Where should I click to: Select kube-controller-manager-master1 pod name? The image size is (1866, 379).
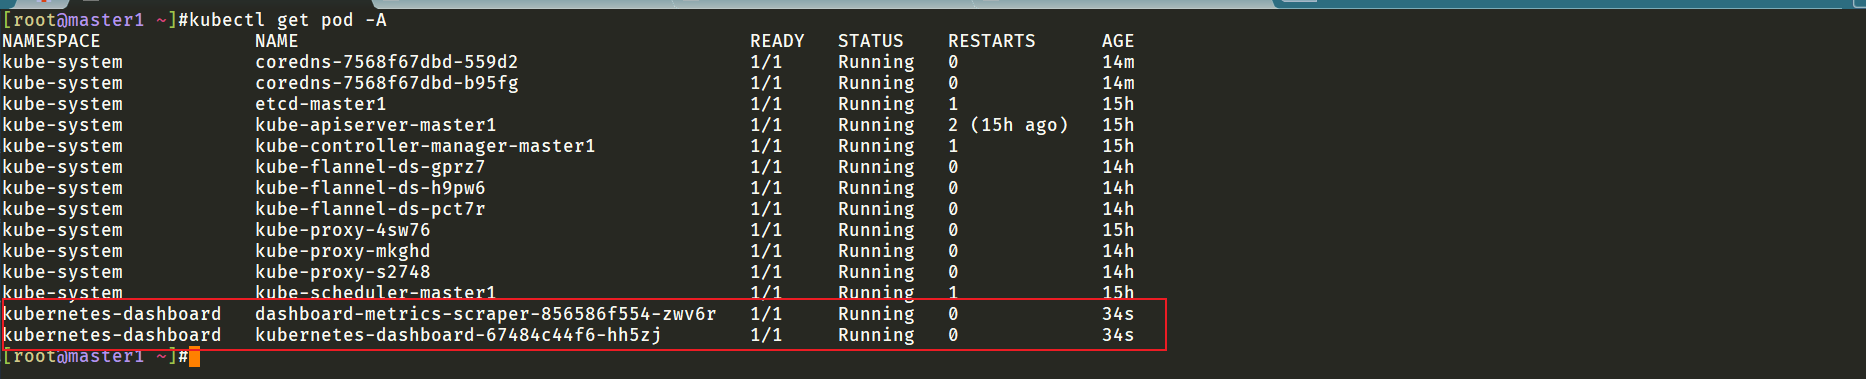click(x=425, y=146)
